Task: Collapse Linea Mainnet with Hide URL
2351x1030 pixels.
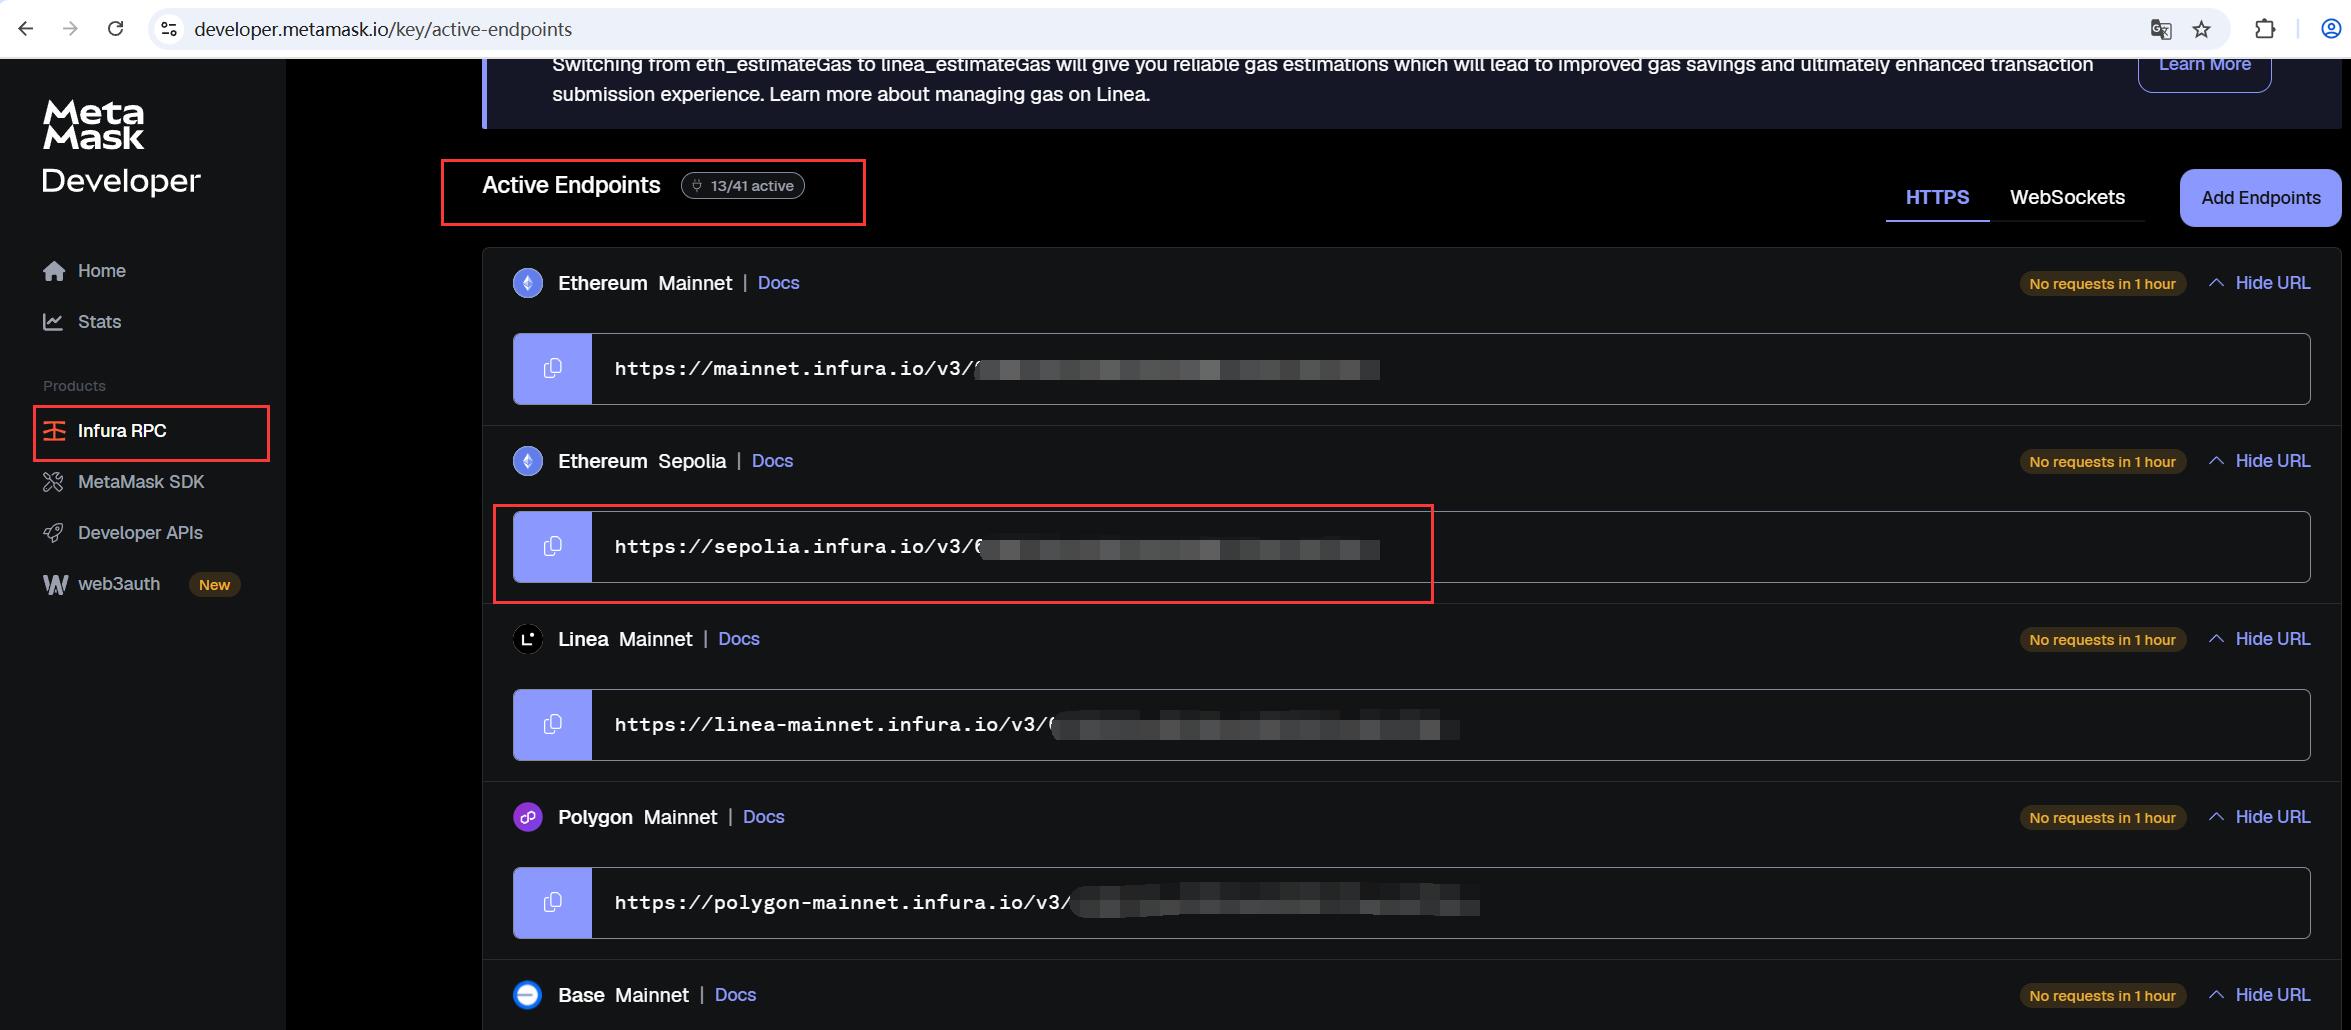Action: point(2259,639)
